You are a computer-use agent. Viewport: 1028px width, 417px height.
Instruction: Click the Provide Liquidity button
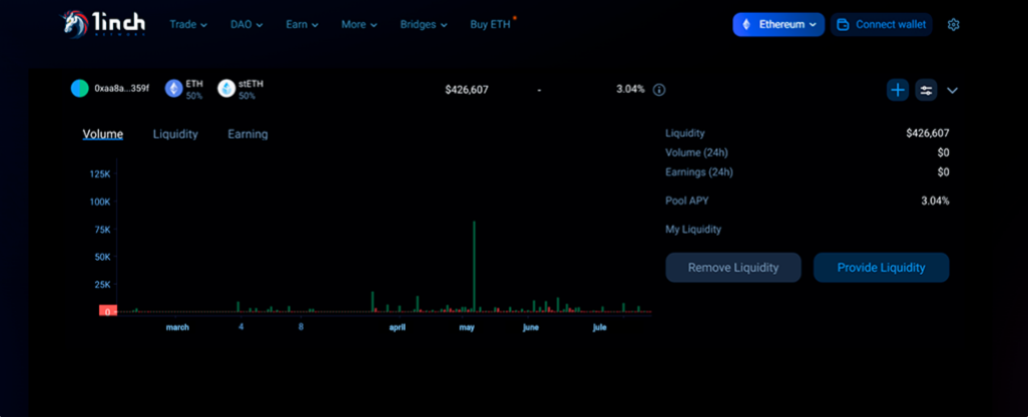[881, 268]
